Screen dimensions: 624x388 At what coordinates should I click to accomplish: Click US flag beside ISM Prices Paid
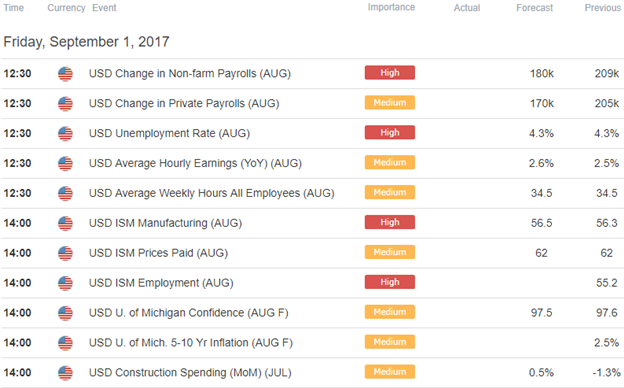point(65,253)
